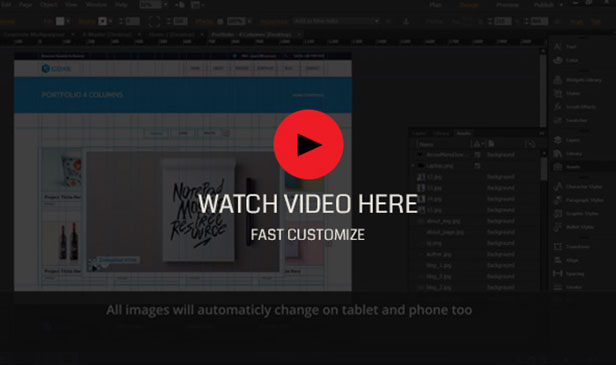Switch to Preview mode
616x365 pixels.
pyautogui.click(x=507, y=5)
